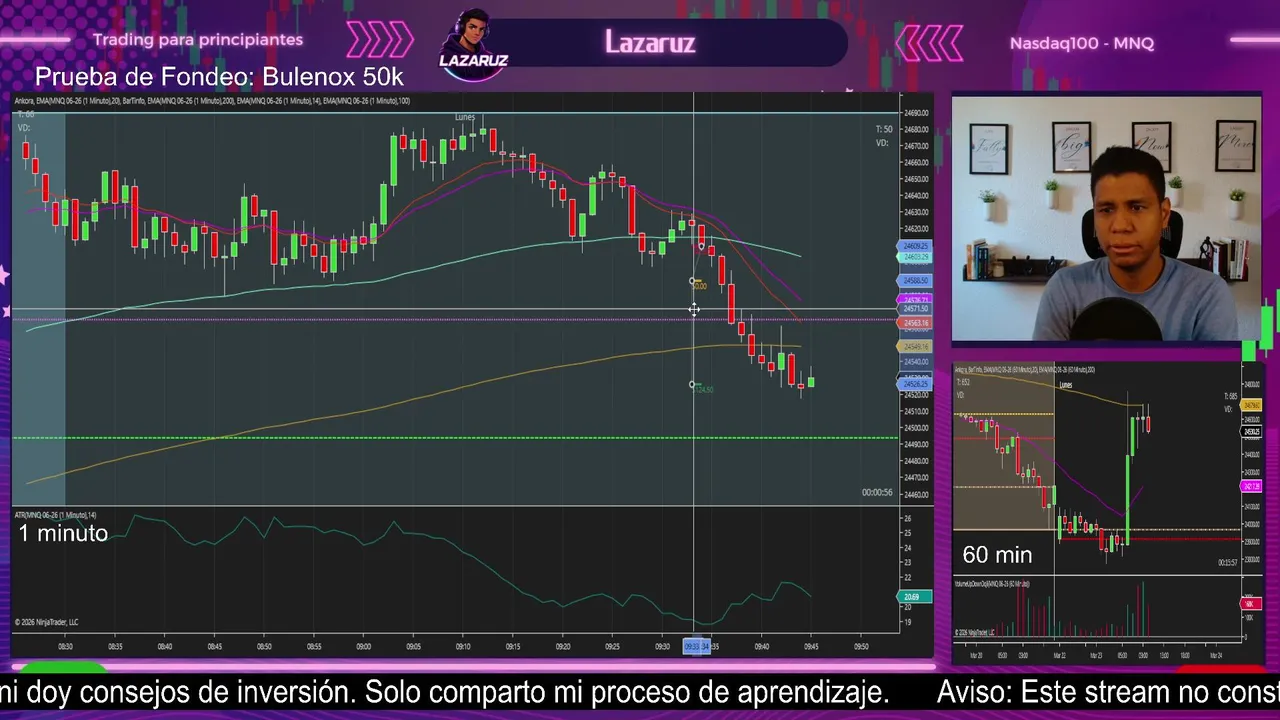
Task: Click the Prueba de Fondeo: Bulenox 50k text
Action: click(219, 77)
